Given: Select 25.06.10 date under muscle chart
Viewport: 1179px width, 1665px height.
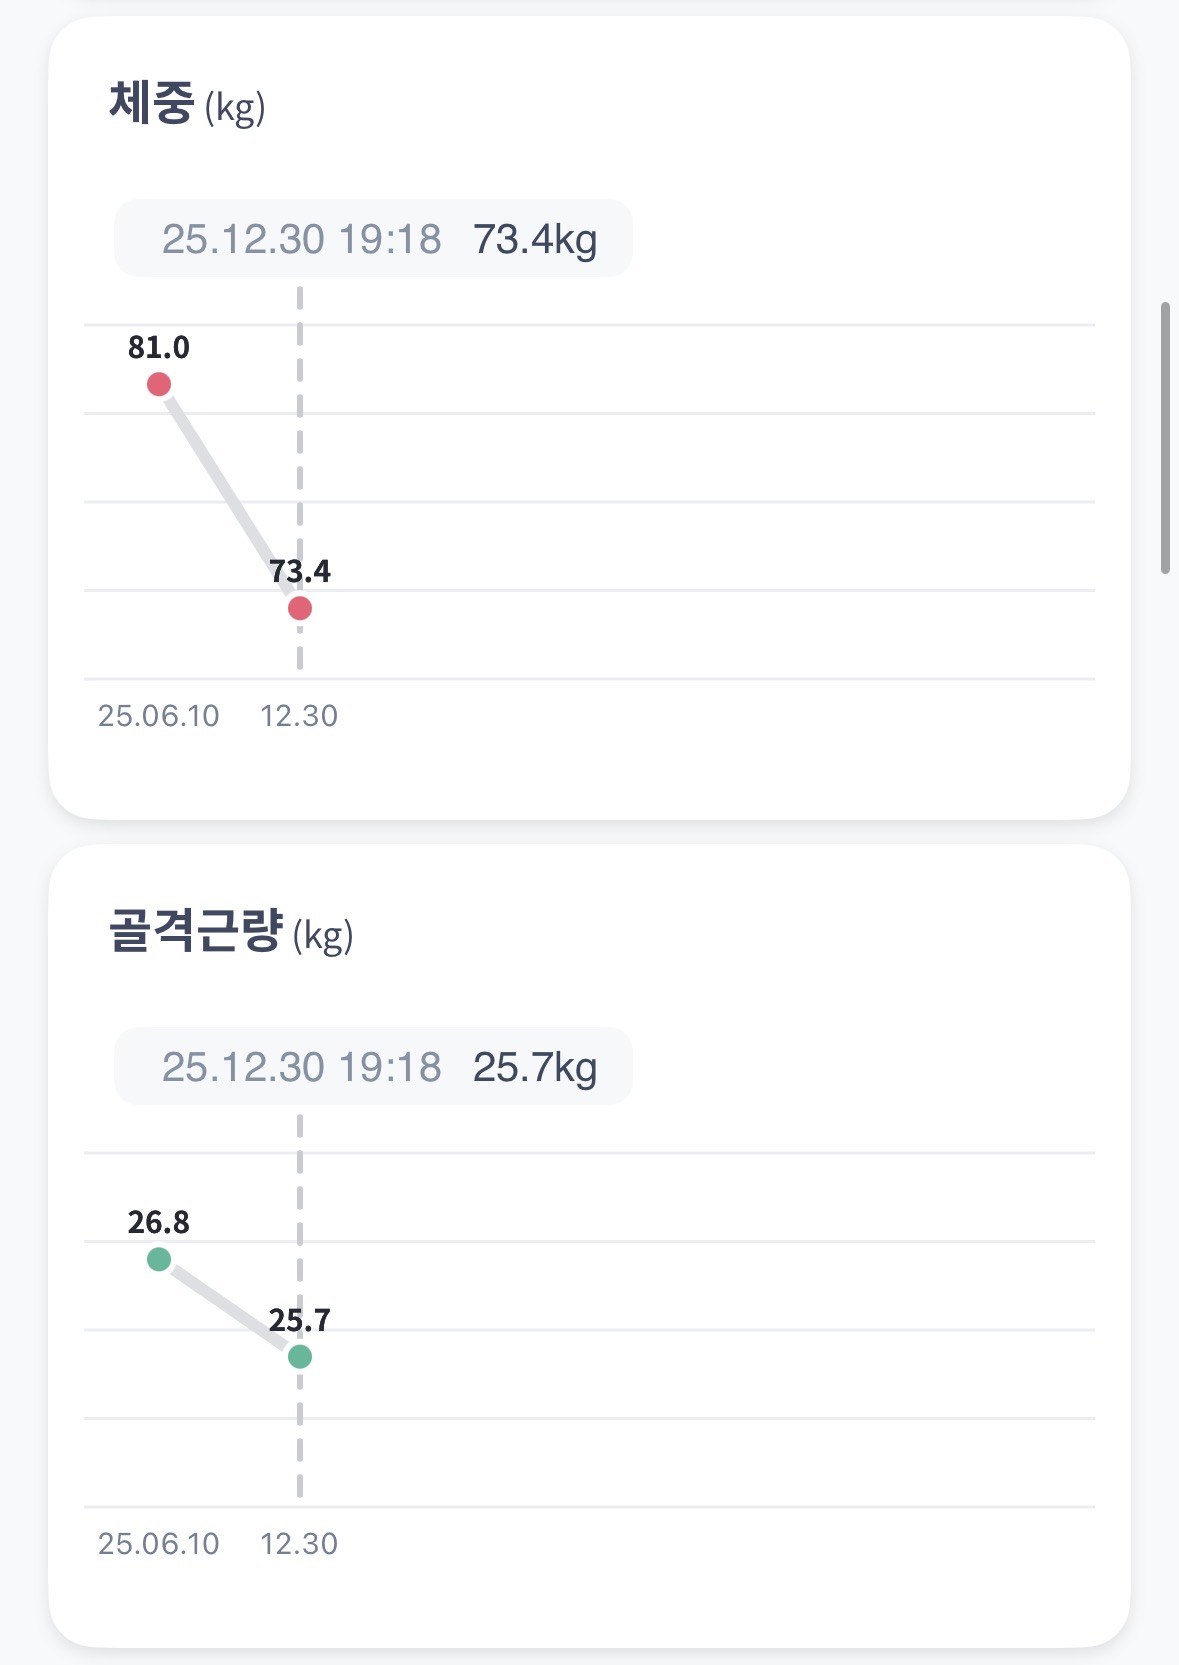Looking at the screenshot, I should point(158,1544).
